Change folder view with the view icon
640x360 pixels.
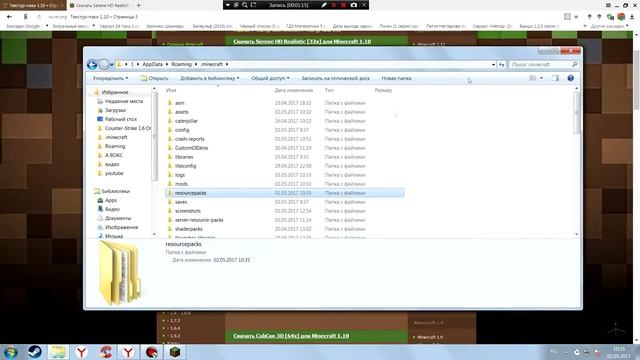coord(533,78)
